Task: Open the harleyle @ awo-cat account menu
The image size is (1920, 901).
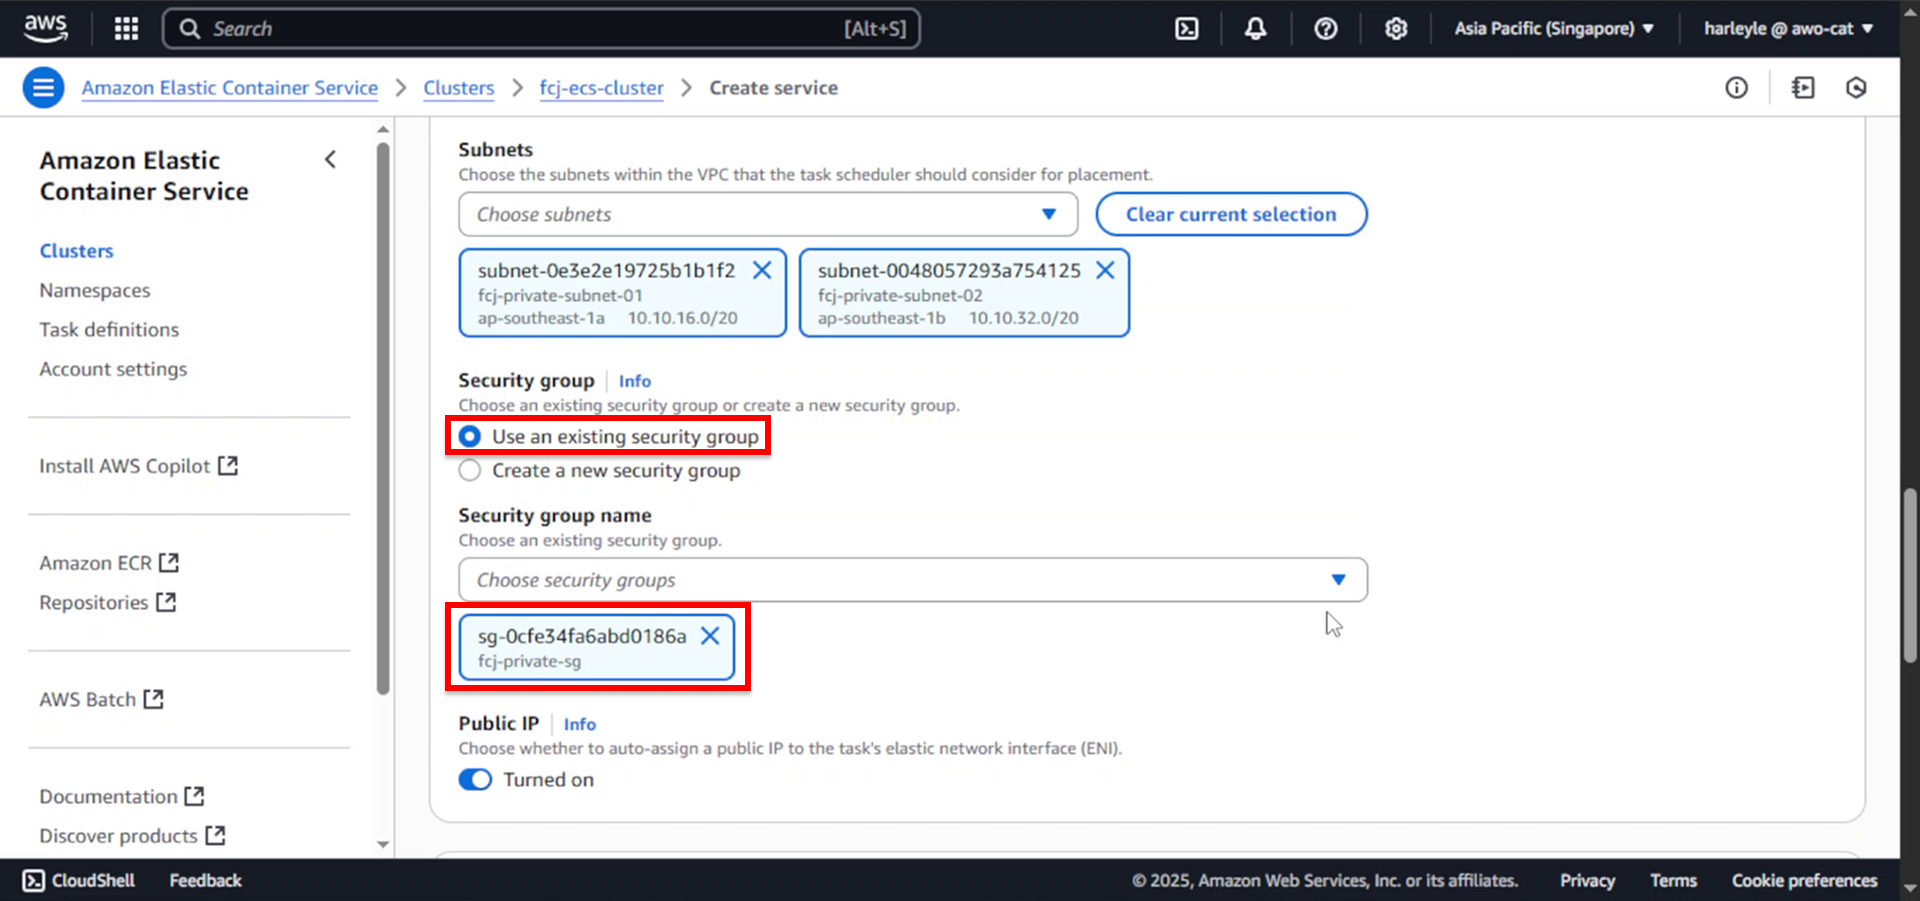Action: 1788,28
